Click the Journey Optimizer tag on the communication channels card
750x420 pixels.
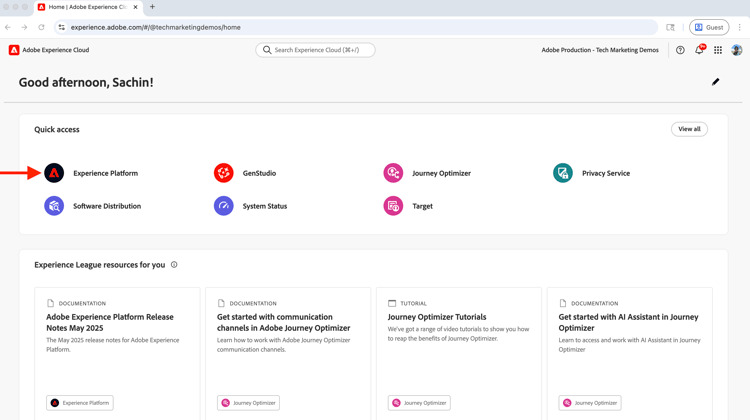point(248,403)
